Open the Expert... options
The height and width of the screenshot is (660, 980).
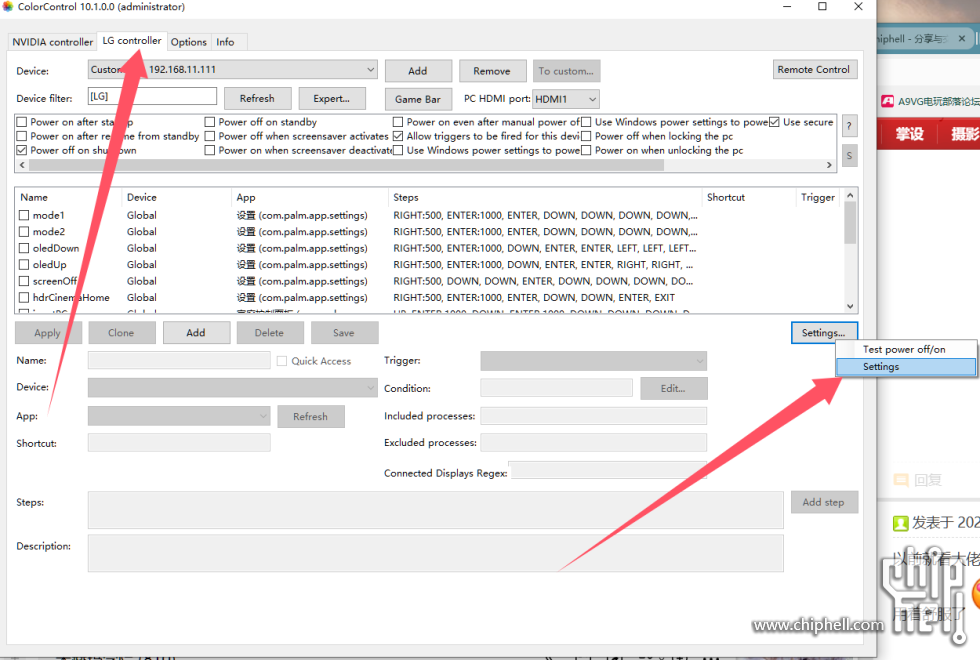tap(331, 98)
